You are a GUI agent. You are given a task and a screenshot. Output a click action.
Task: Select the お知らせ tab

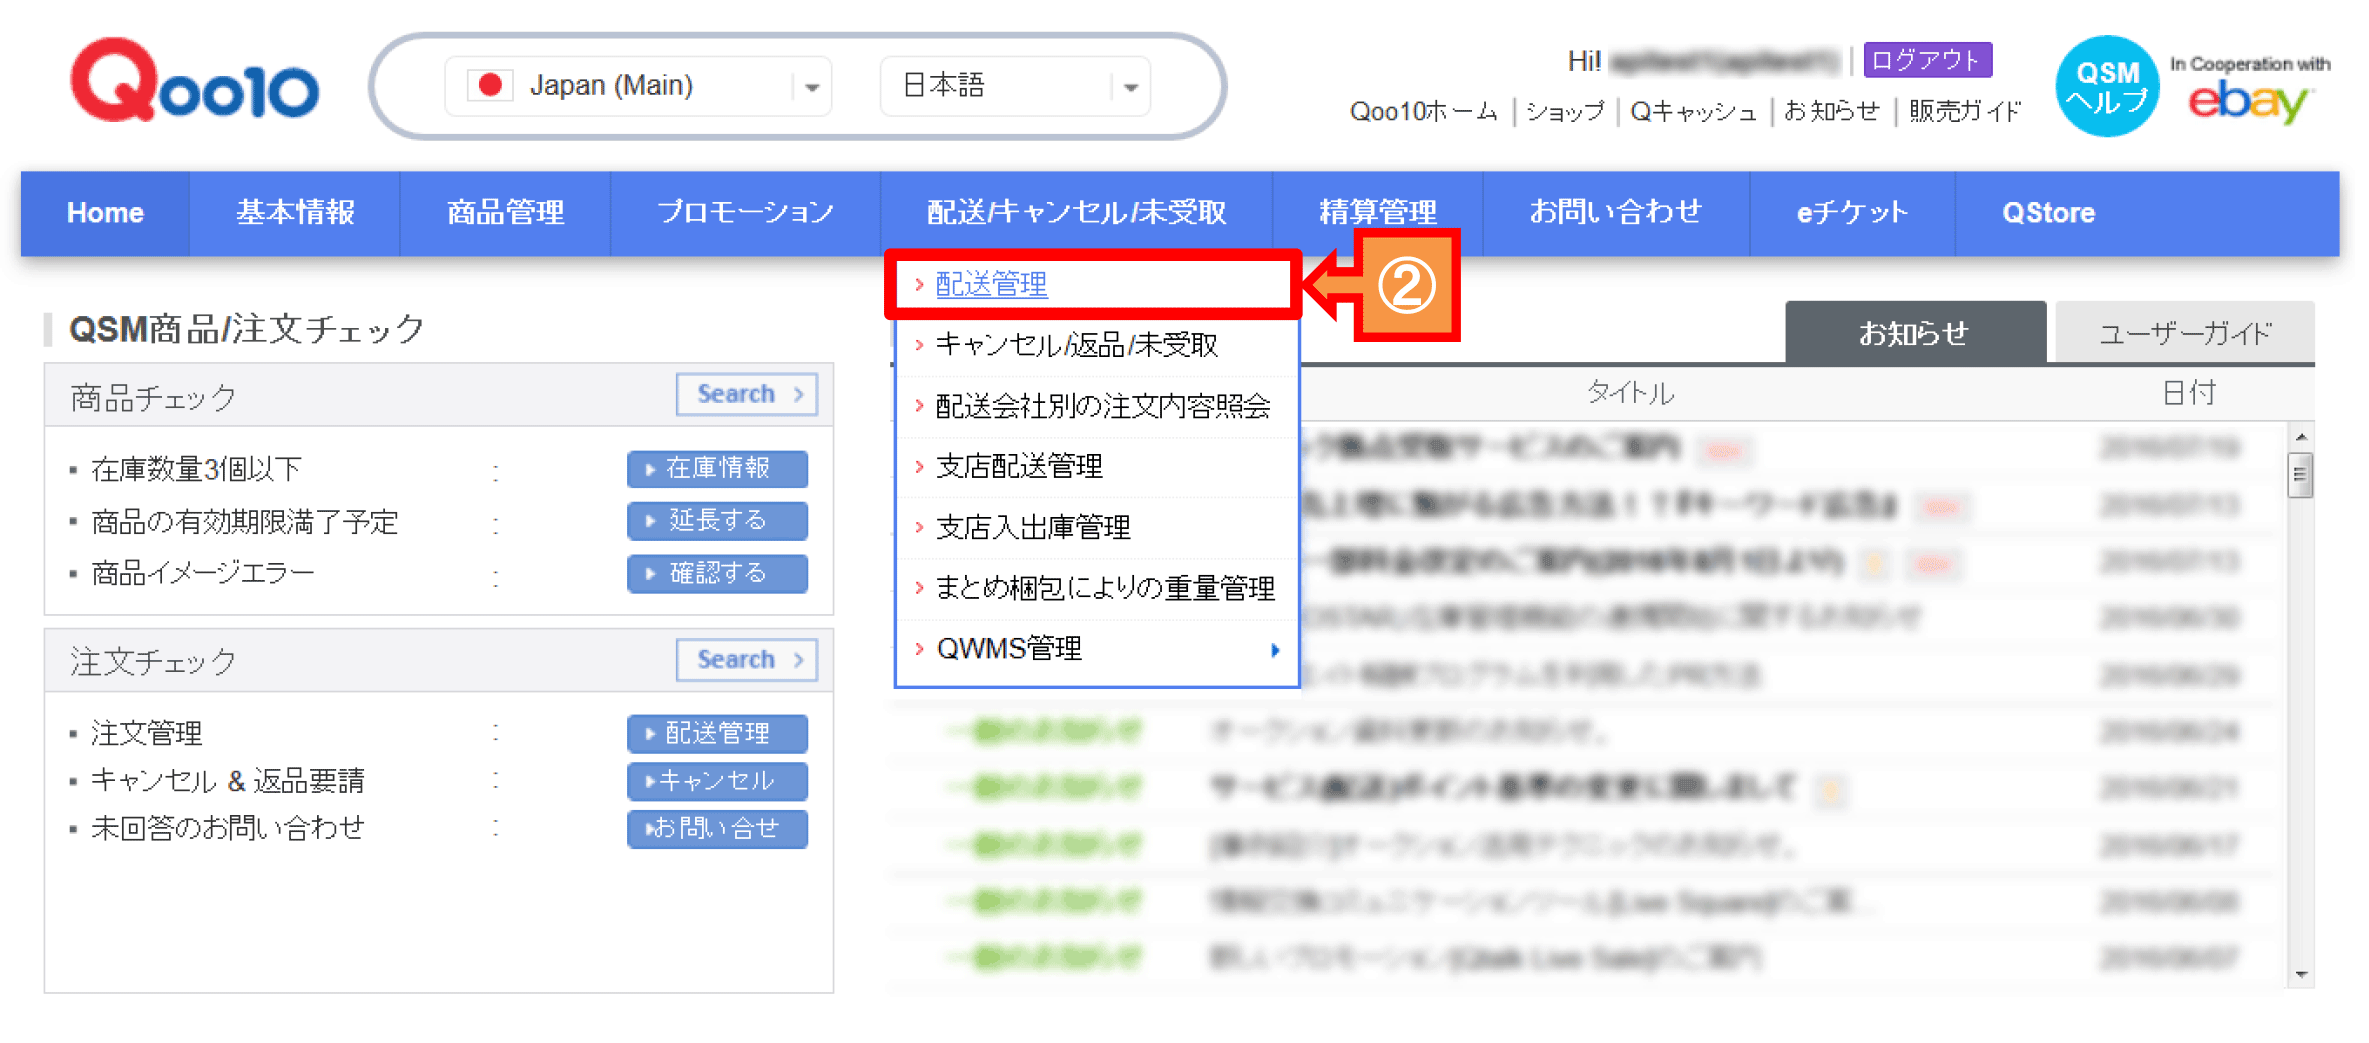coord(1913,333)
